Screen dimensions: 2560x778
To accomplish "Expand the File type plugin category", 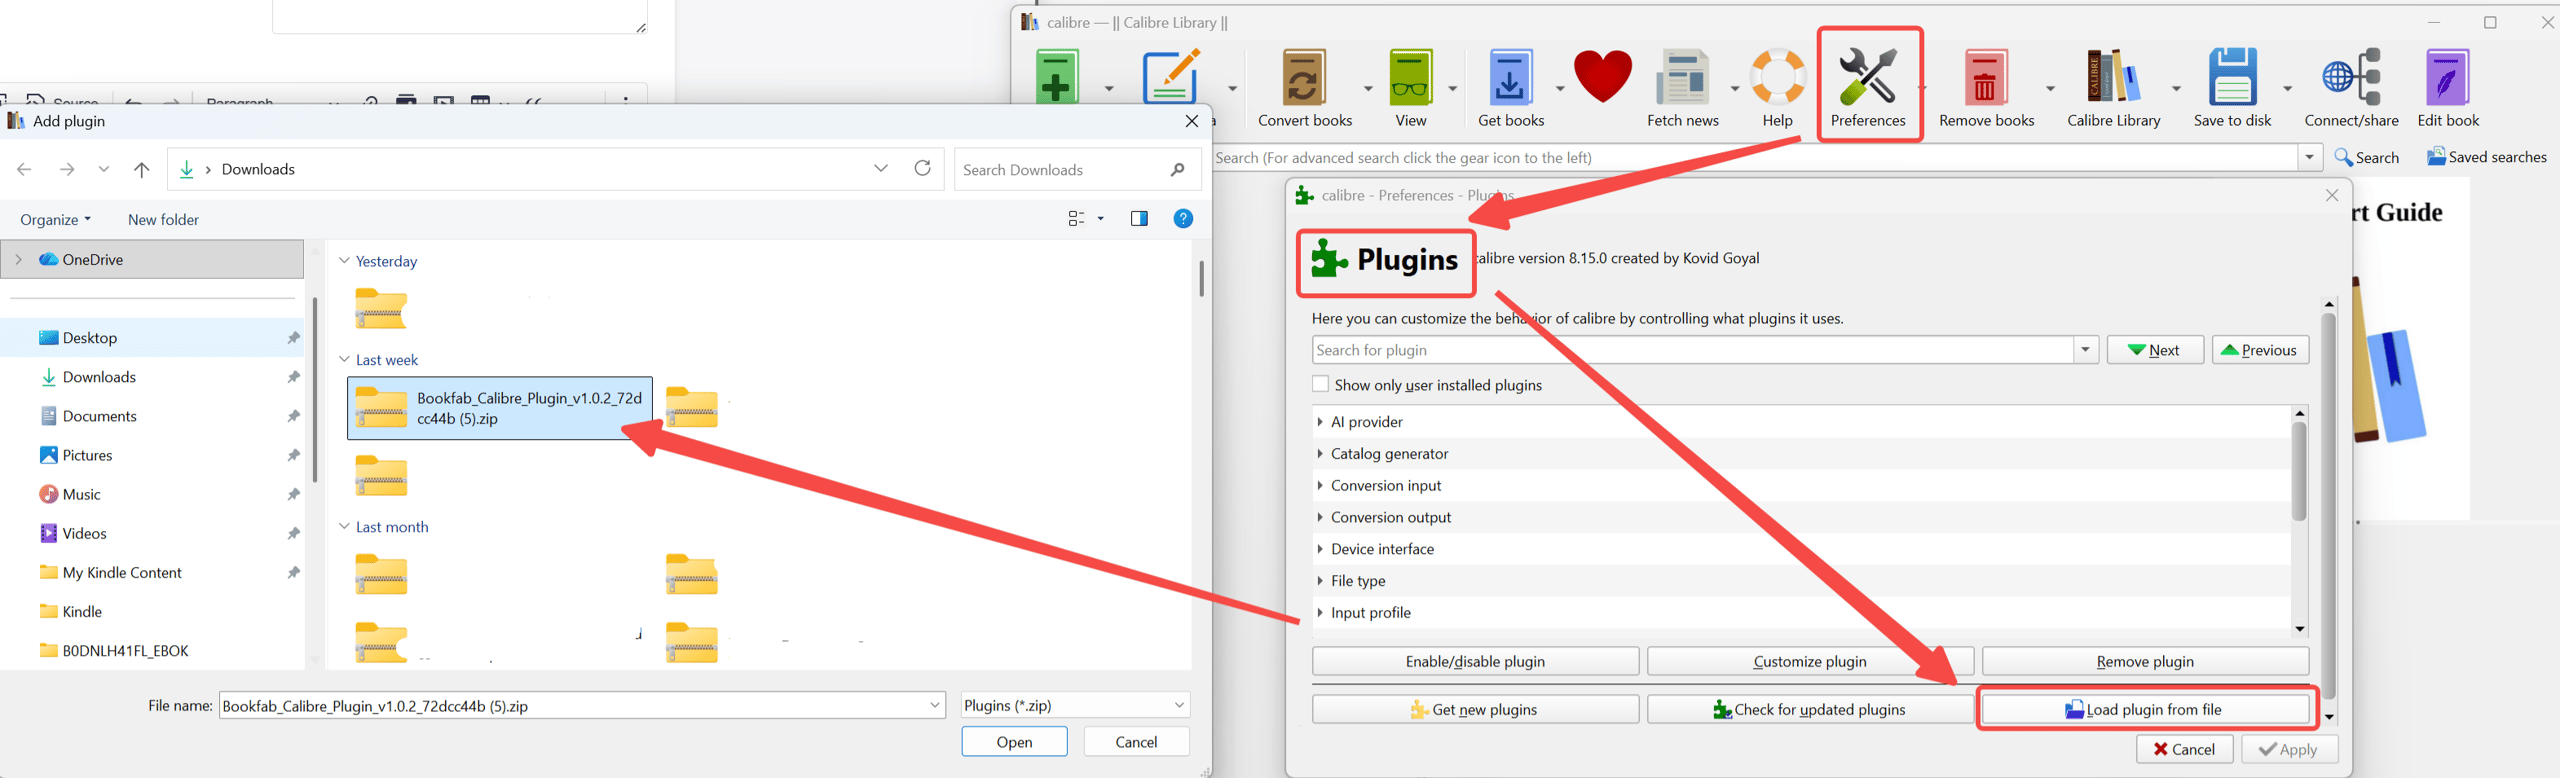I will pos(1320,581).
